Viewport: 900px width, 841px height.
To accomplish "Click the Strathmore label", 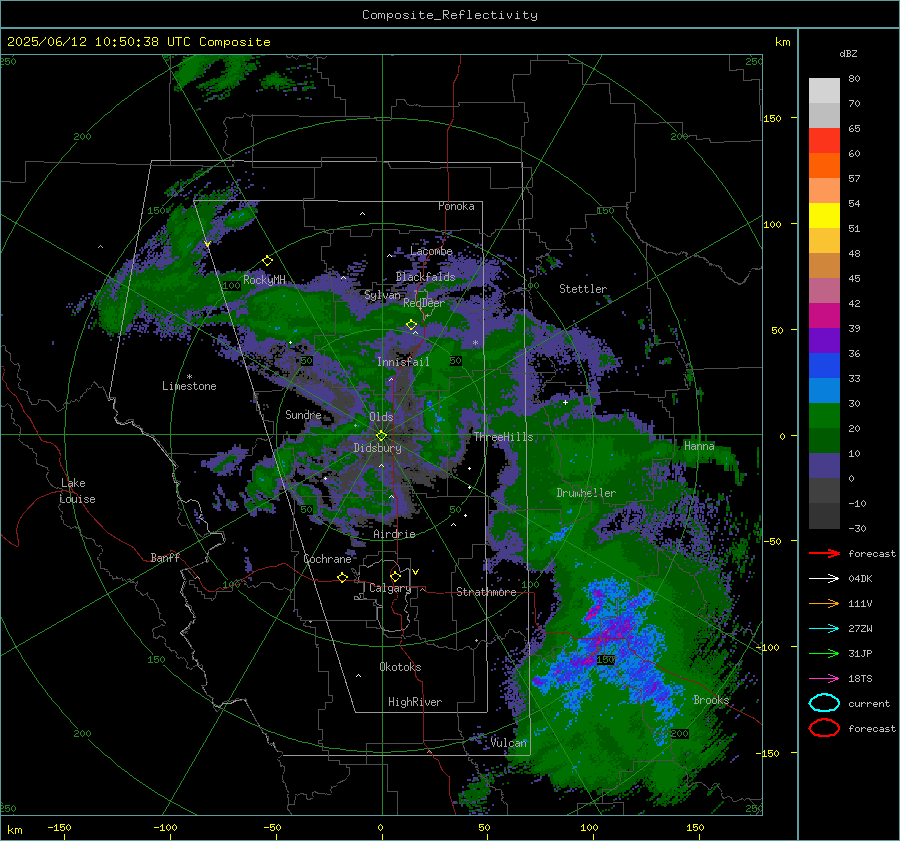I will pos(487,592).
